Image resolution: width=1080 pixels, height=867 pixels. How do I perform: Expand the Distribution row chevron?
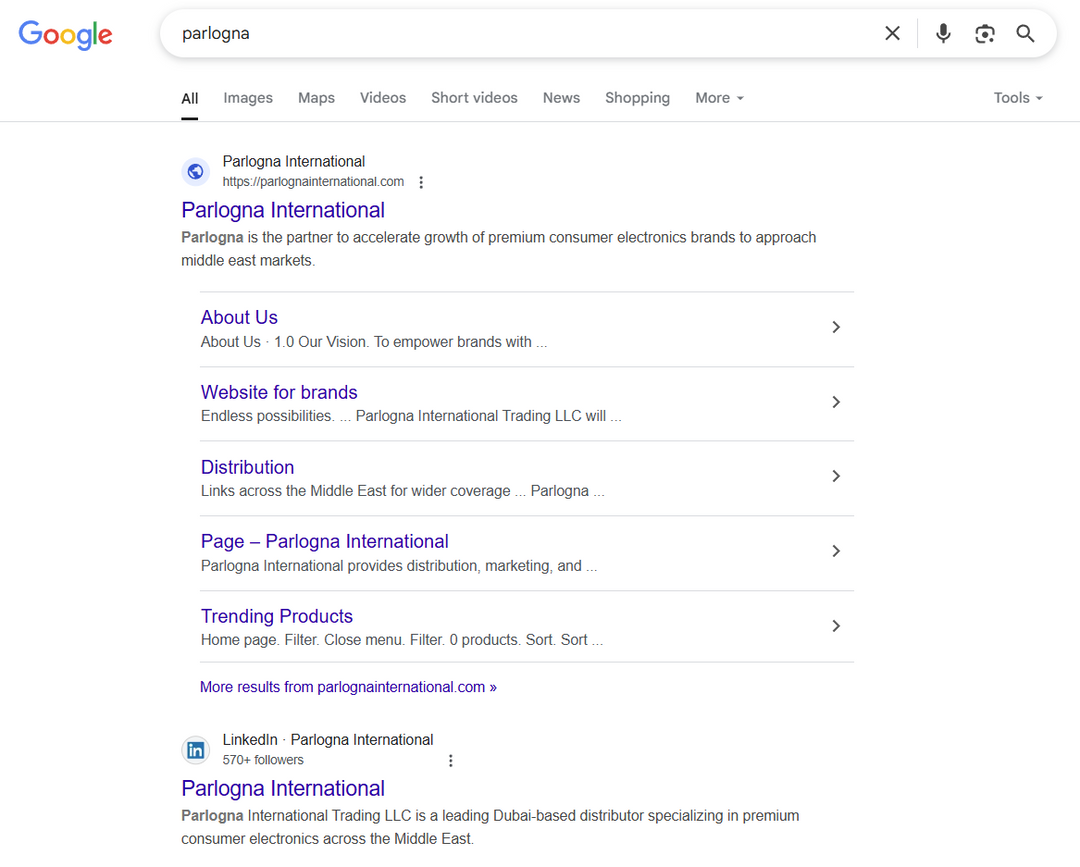(x=835, y=477)
